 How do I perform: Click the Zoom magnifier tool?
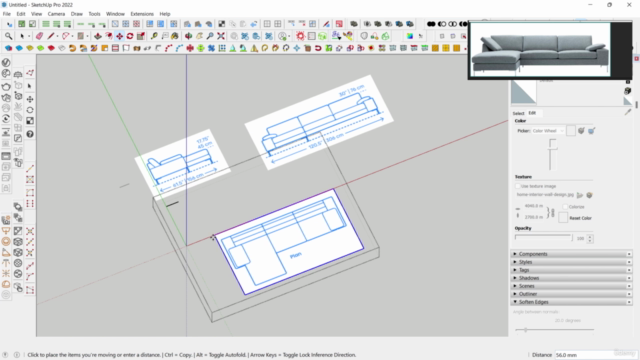tap(210, 36)
